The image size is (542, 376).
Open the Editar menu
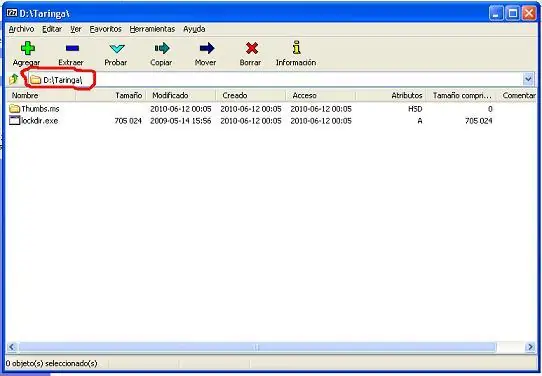(x=52, y=29)
